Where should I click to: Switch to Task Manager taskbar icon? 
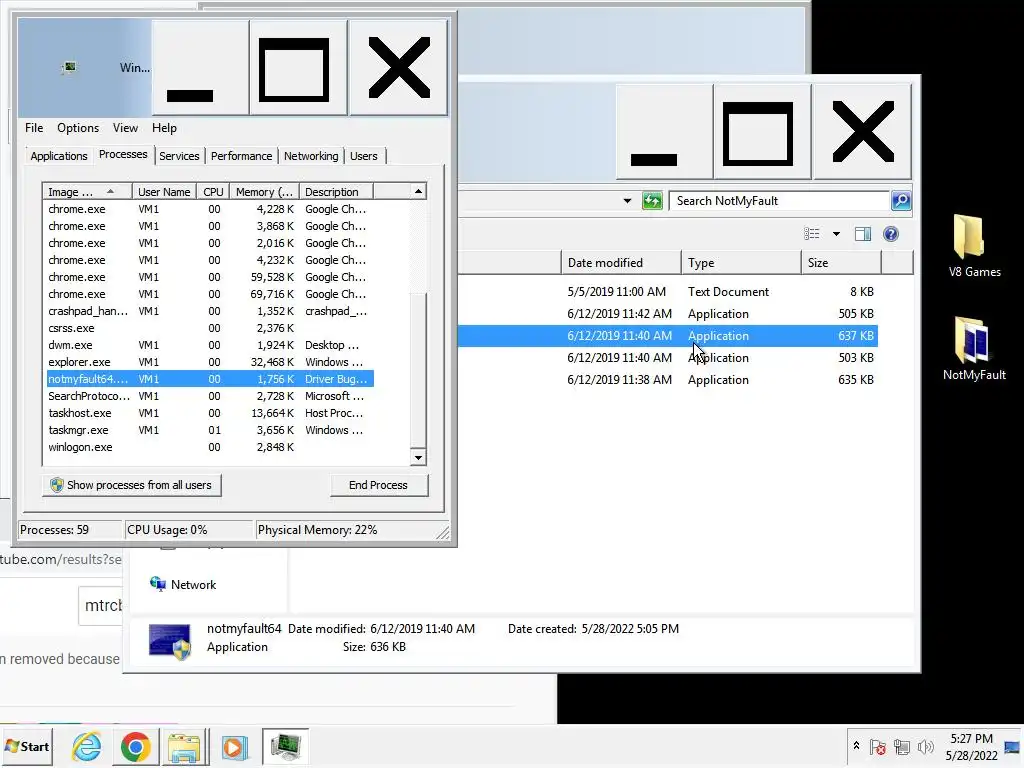285,746
